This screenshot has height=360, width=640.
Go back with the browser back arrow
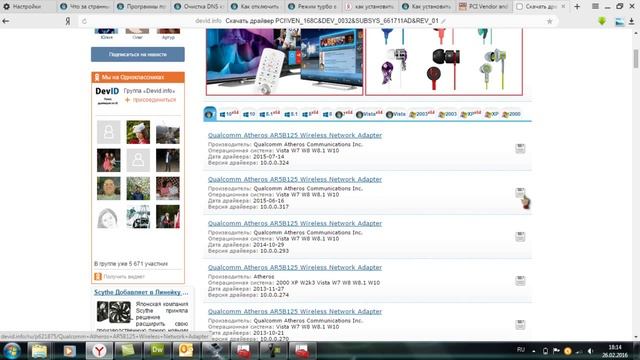point(6,21)
